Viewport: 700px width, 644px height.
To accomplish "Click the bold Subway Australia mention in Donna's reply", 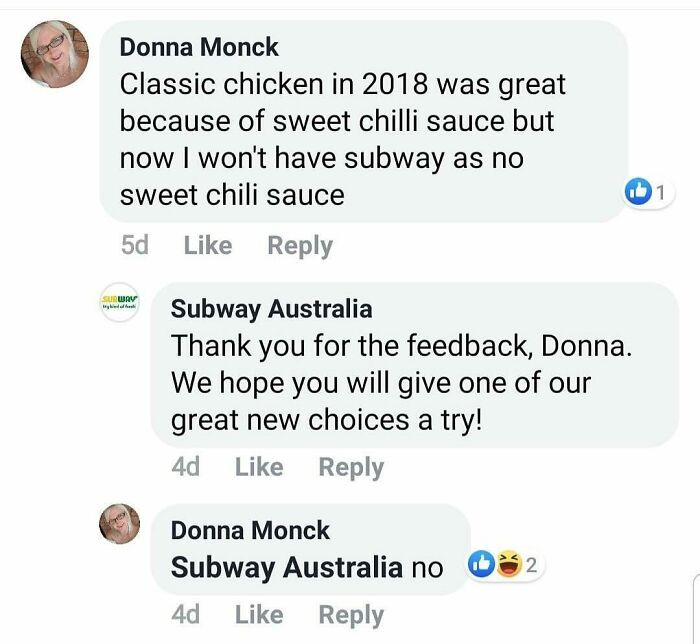I will pos(287,567).
